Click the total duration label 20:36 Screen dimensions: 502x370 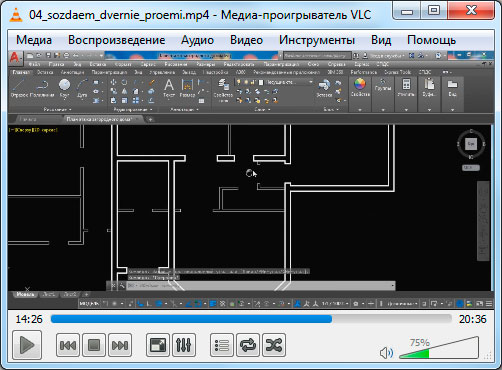point(472,319)
